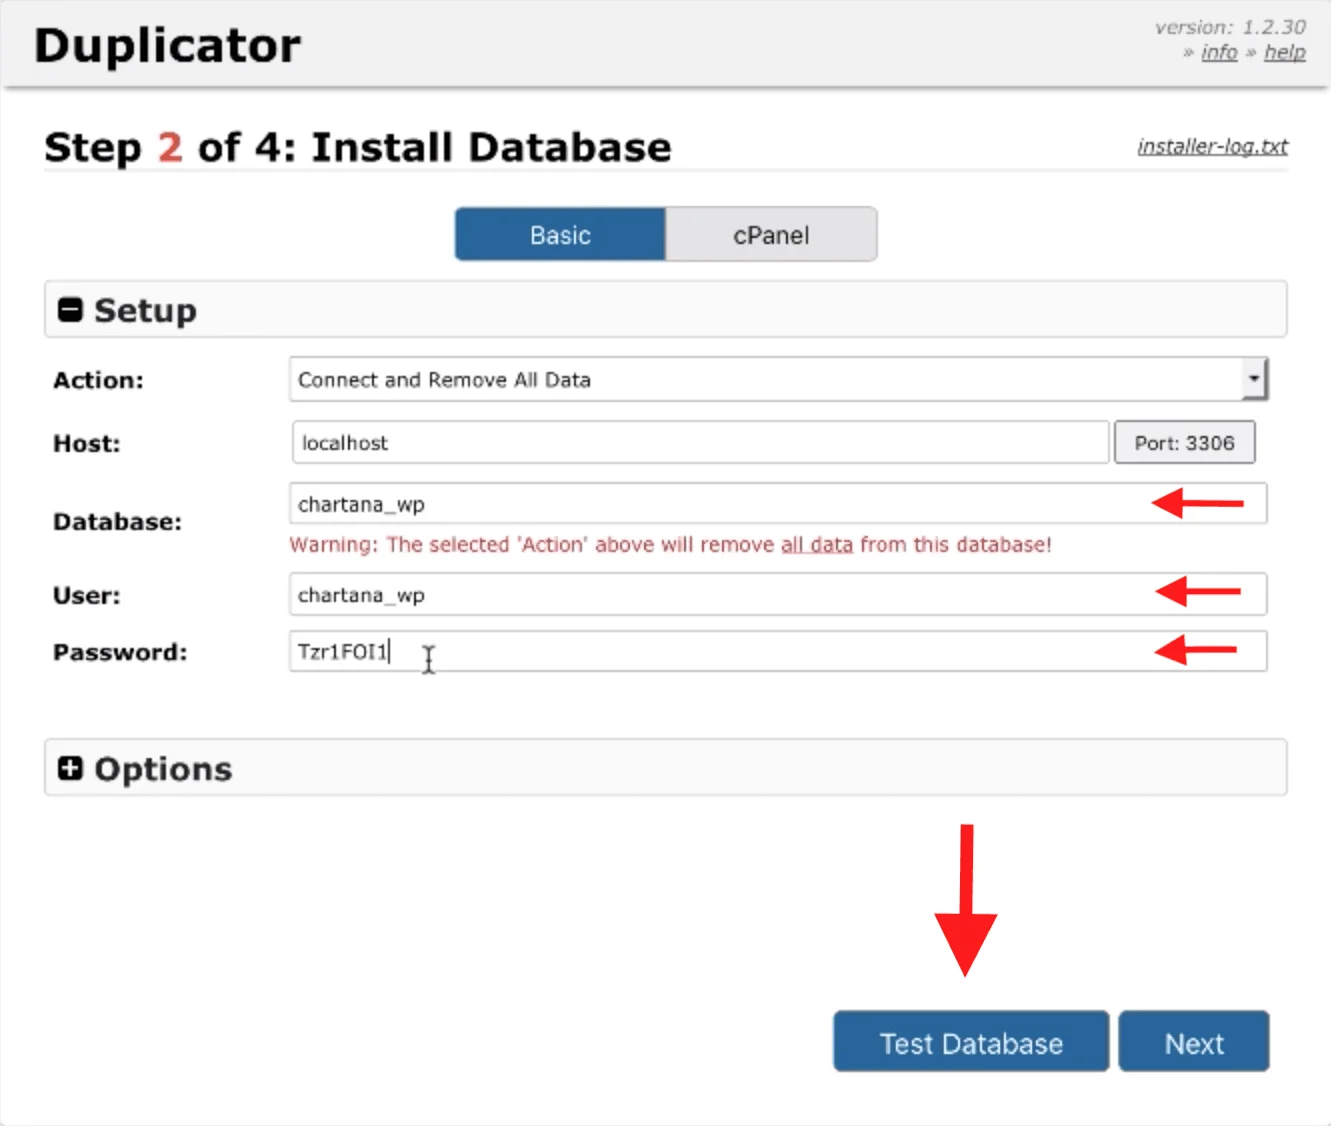Switch to the Basic tab
Image resolution: width=1331 pixels, height=1126 pixels.
(x=560, y=235)
